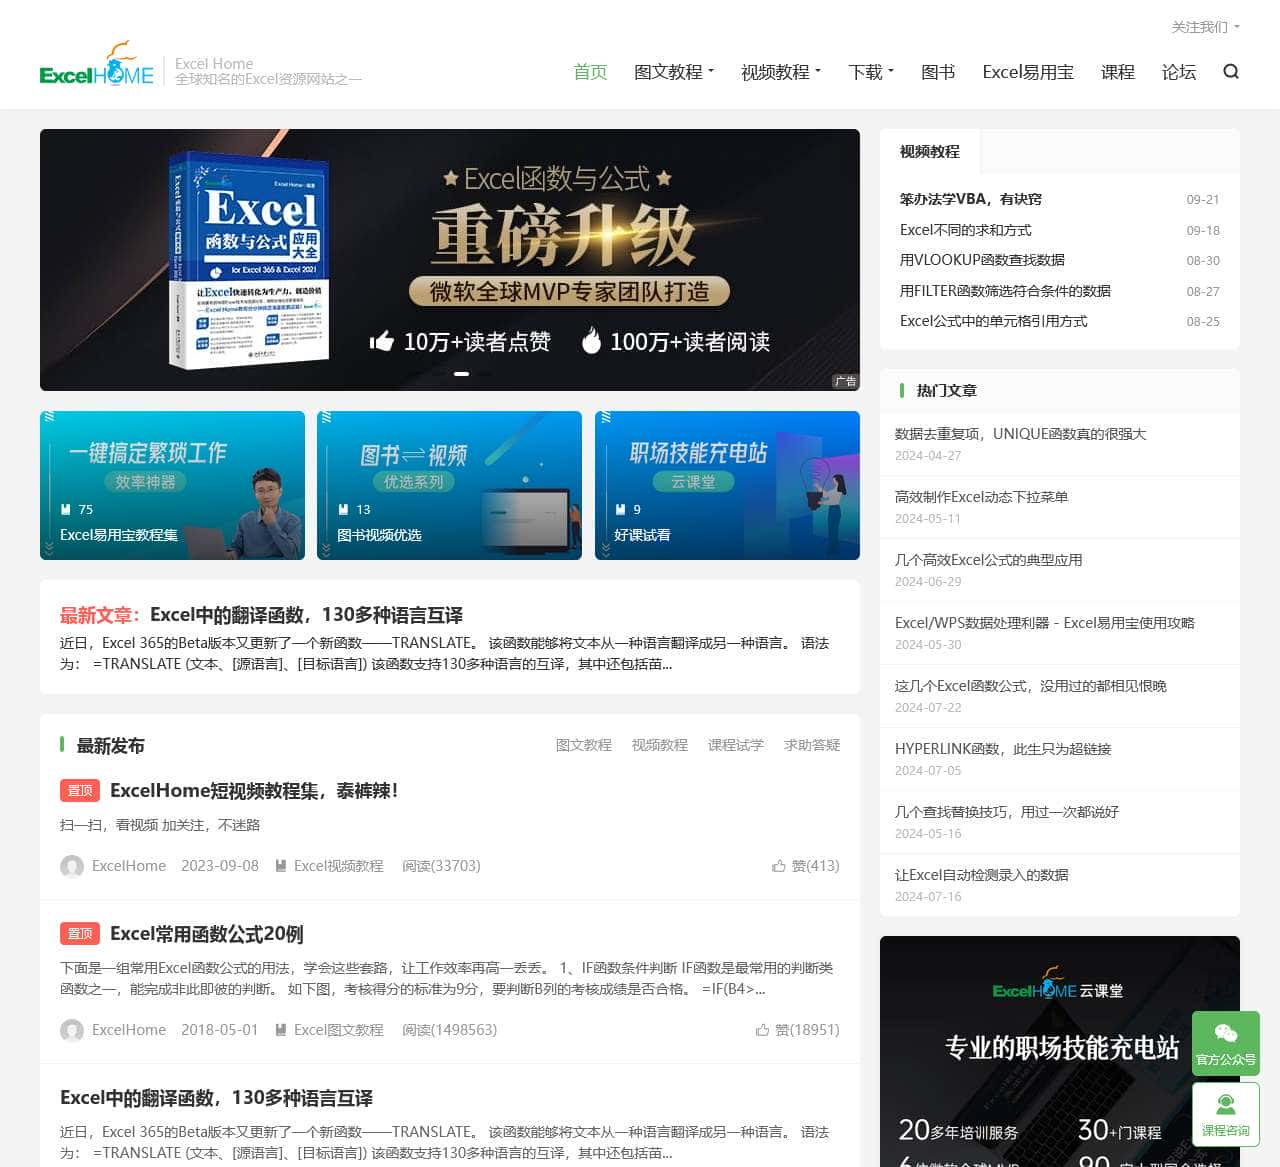Open video 笨办法学VBA，有诀窍
This screenshot has width=1280, height=1167.
coord(970,199)
